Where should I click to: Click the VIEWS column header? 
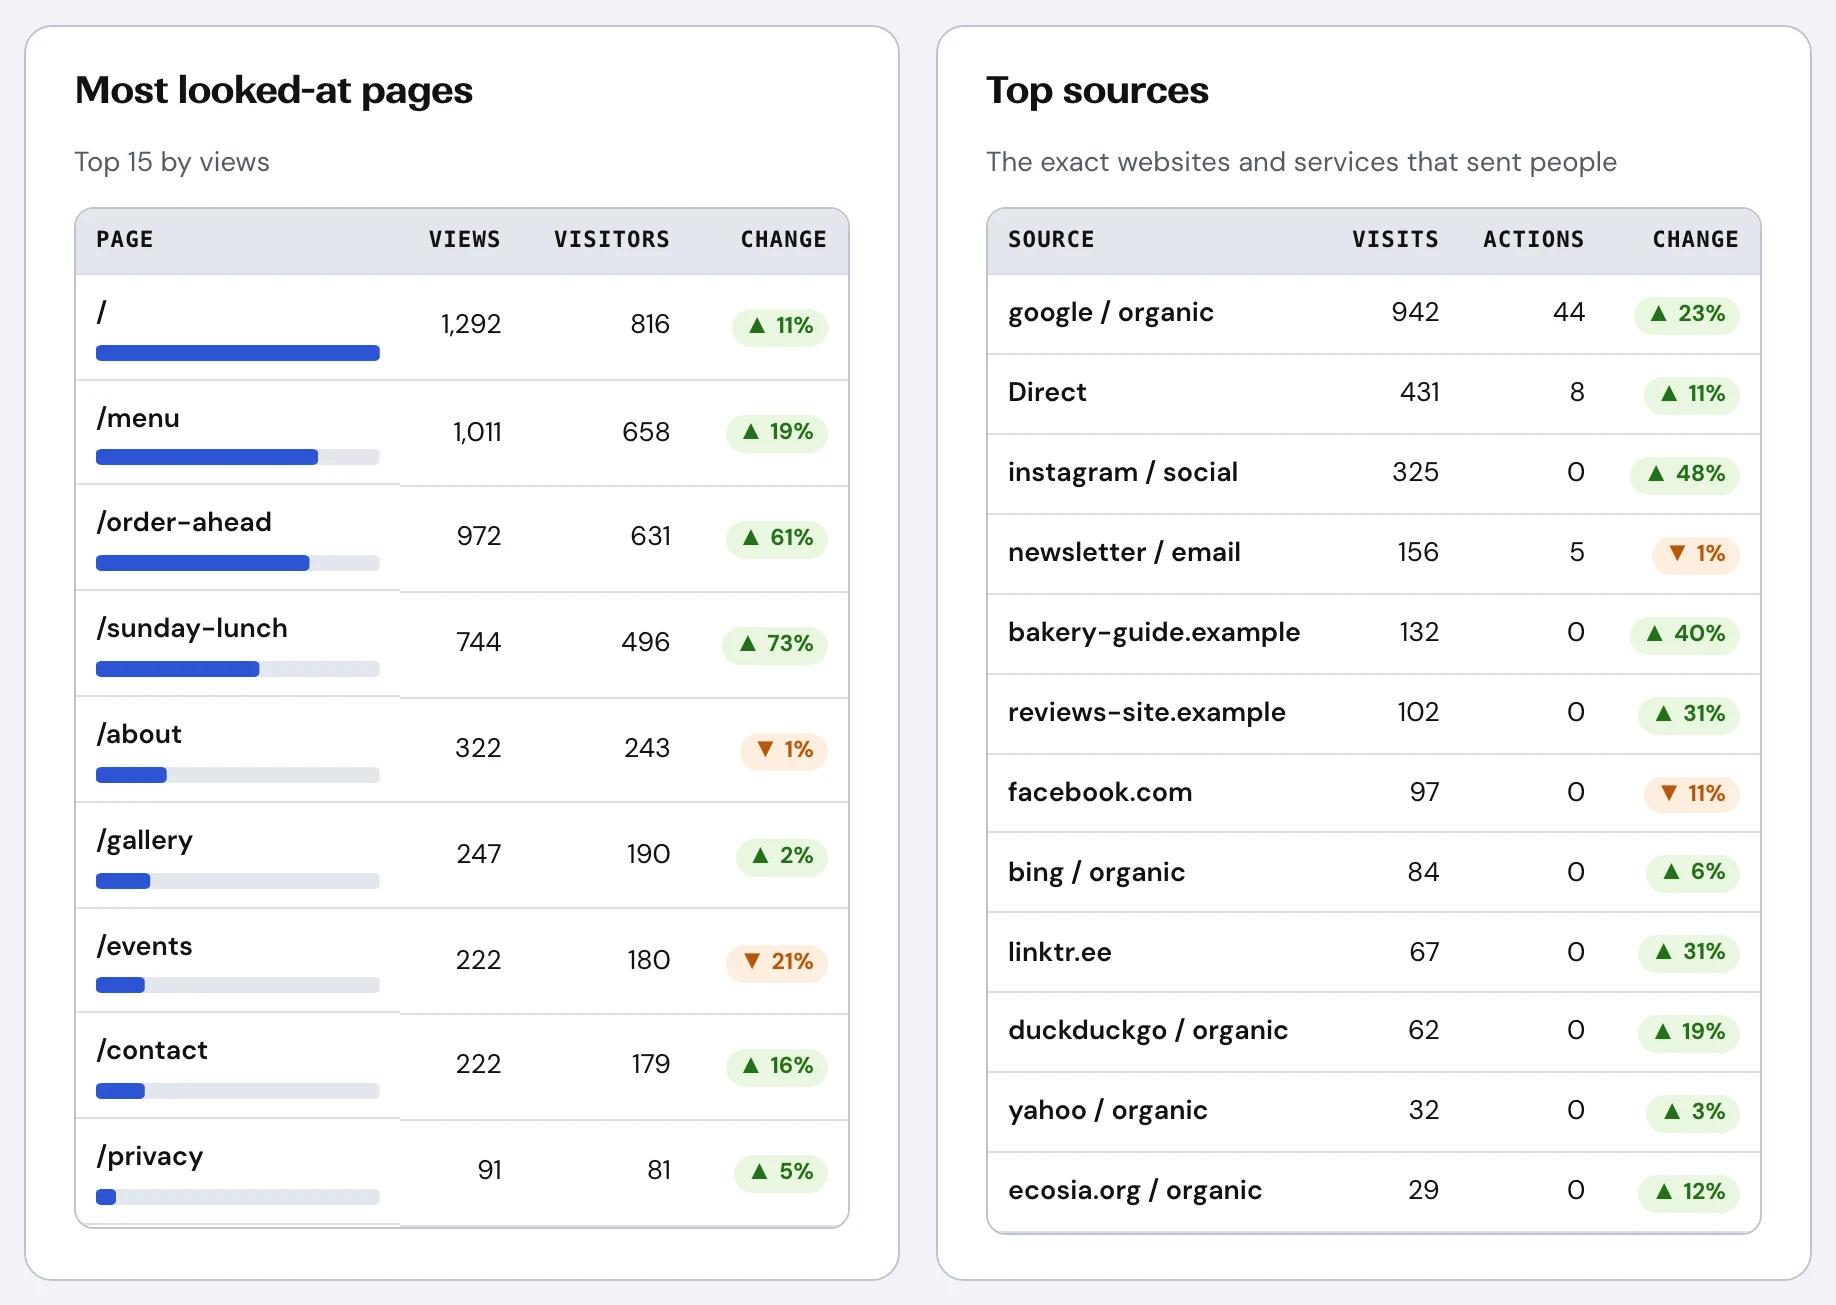pyautogui.click(x=464, y=240)
